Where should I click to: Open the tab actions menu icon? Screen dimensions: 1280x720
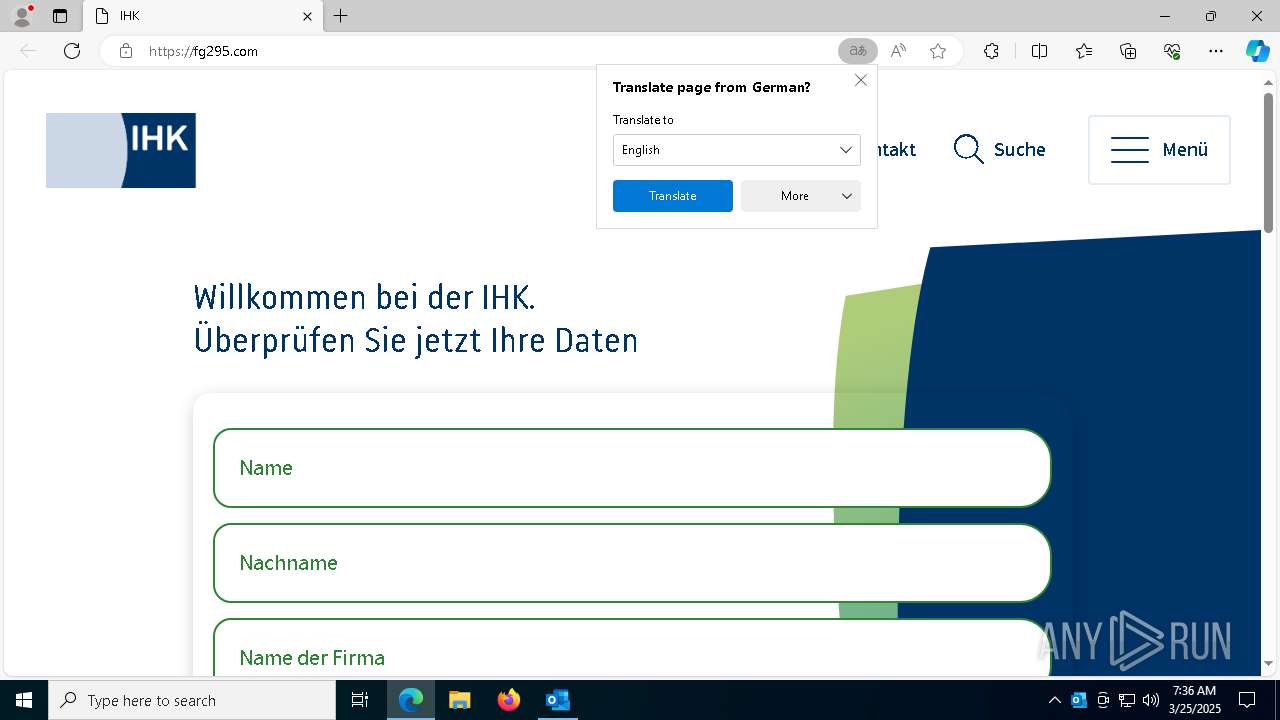(x=60, y=16)
